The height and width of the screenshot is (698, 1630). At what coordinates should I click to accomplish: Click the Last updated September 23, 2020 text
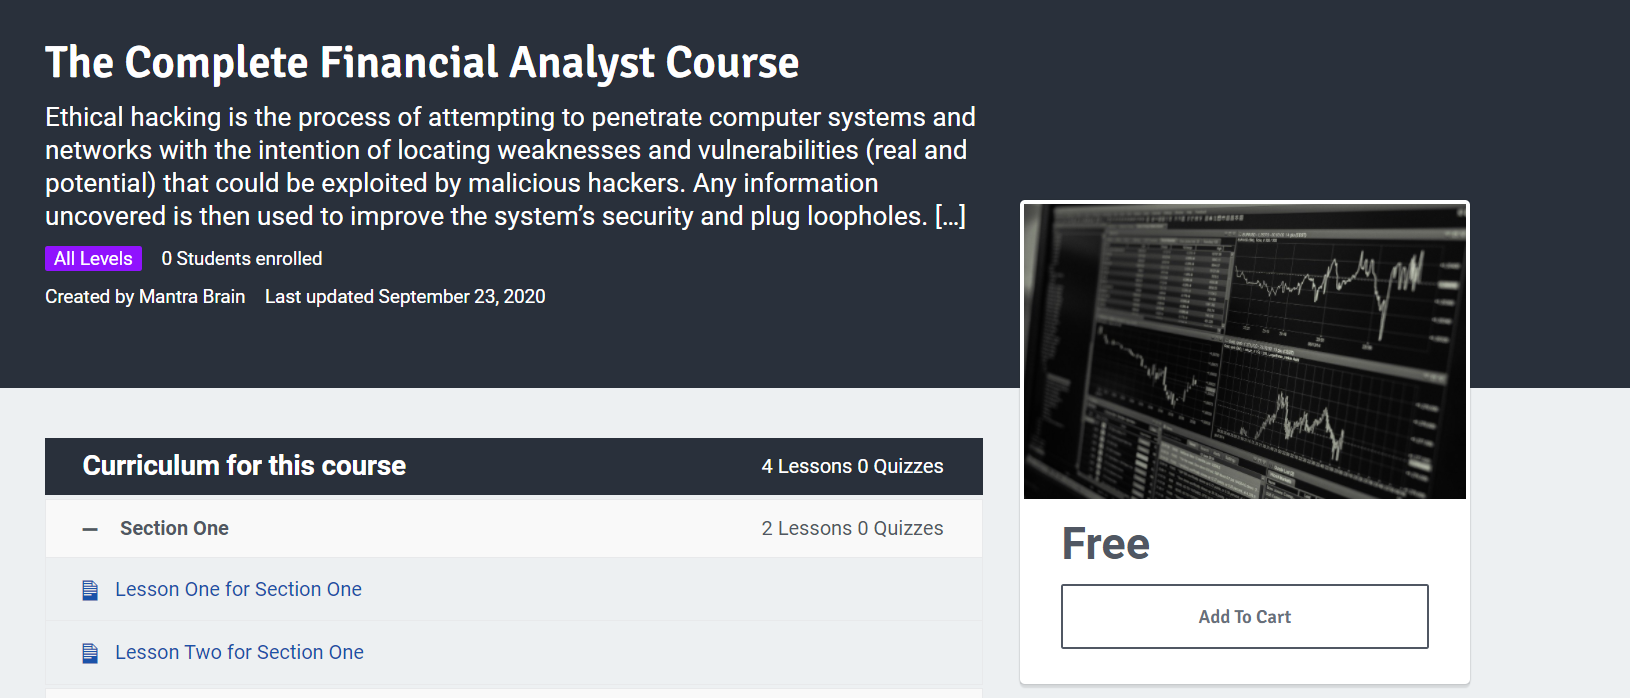click(405, 296)
